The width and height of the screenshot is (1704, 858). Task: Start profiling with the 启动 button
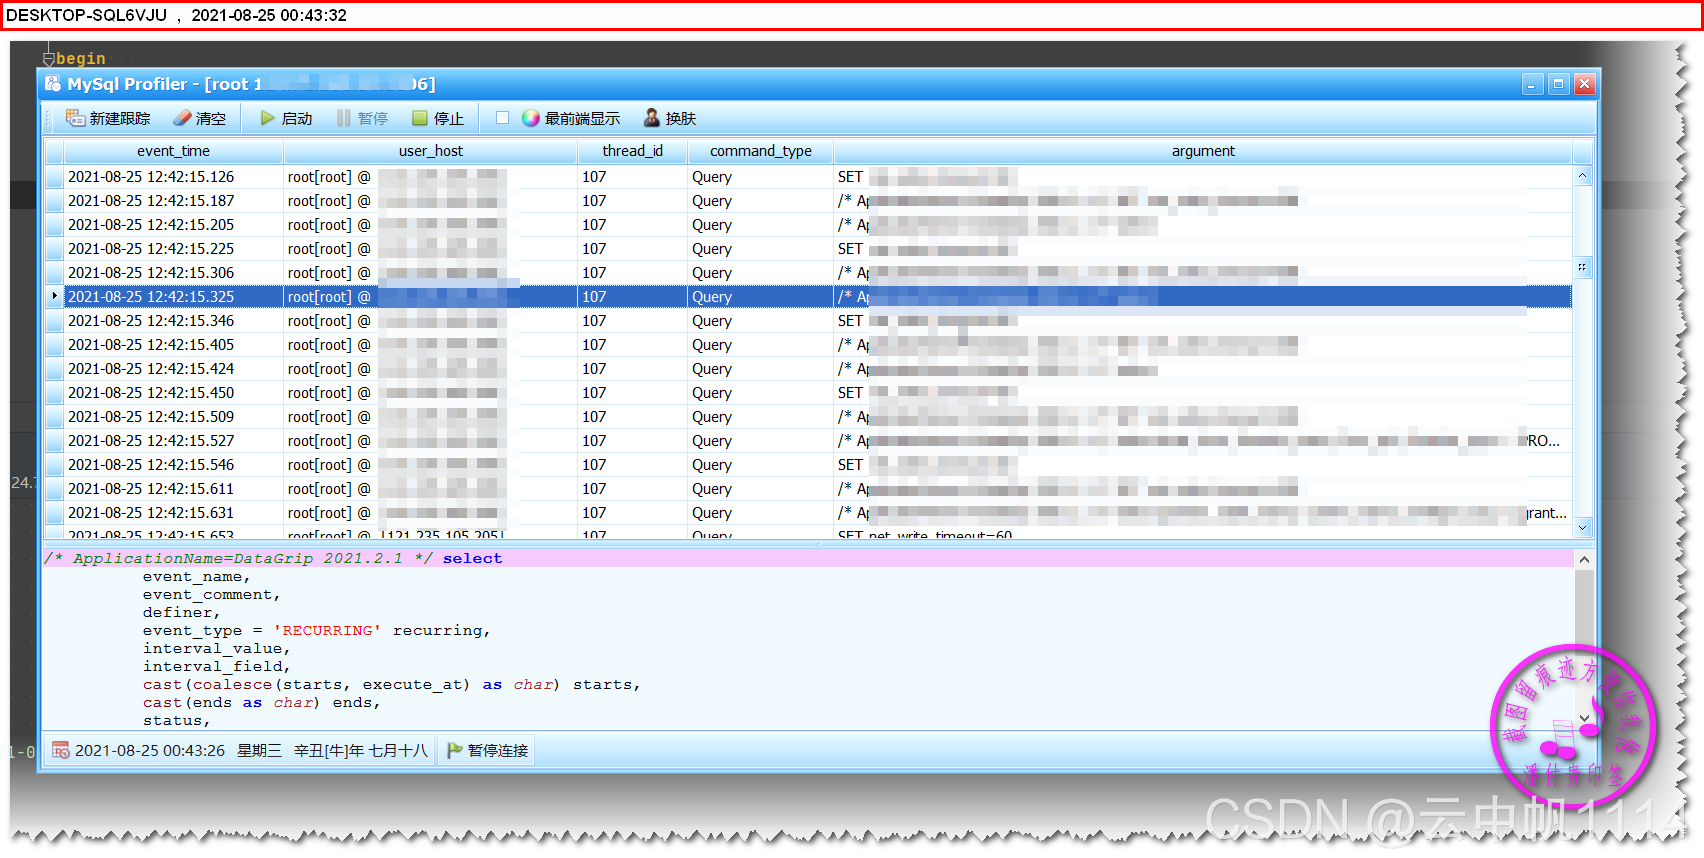(286, 118)
